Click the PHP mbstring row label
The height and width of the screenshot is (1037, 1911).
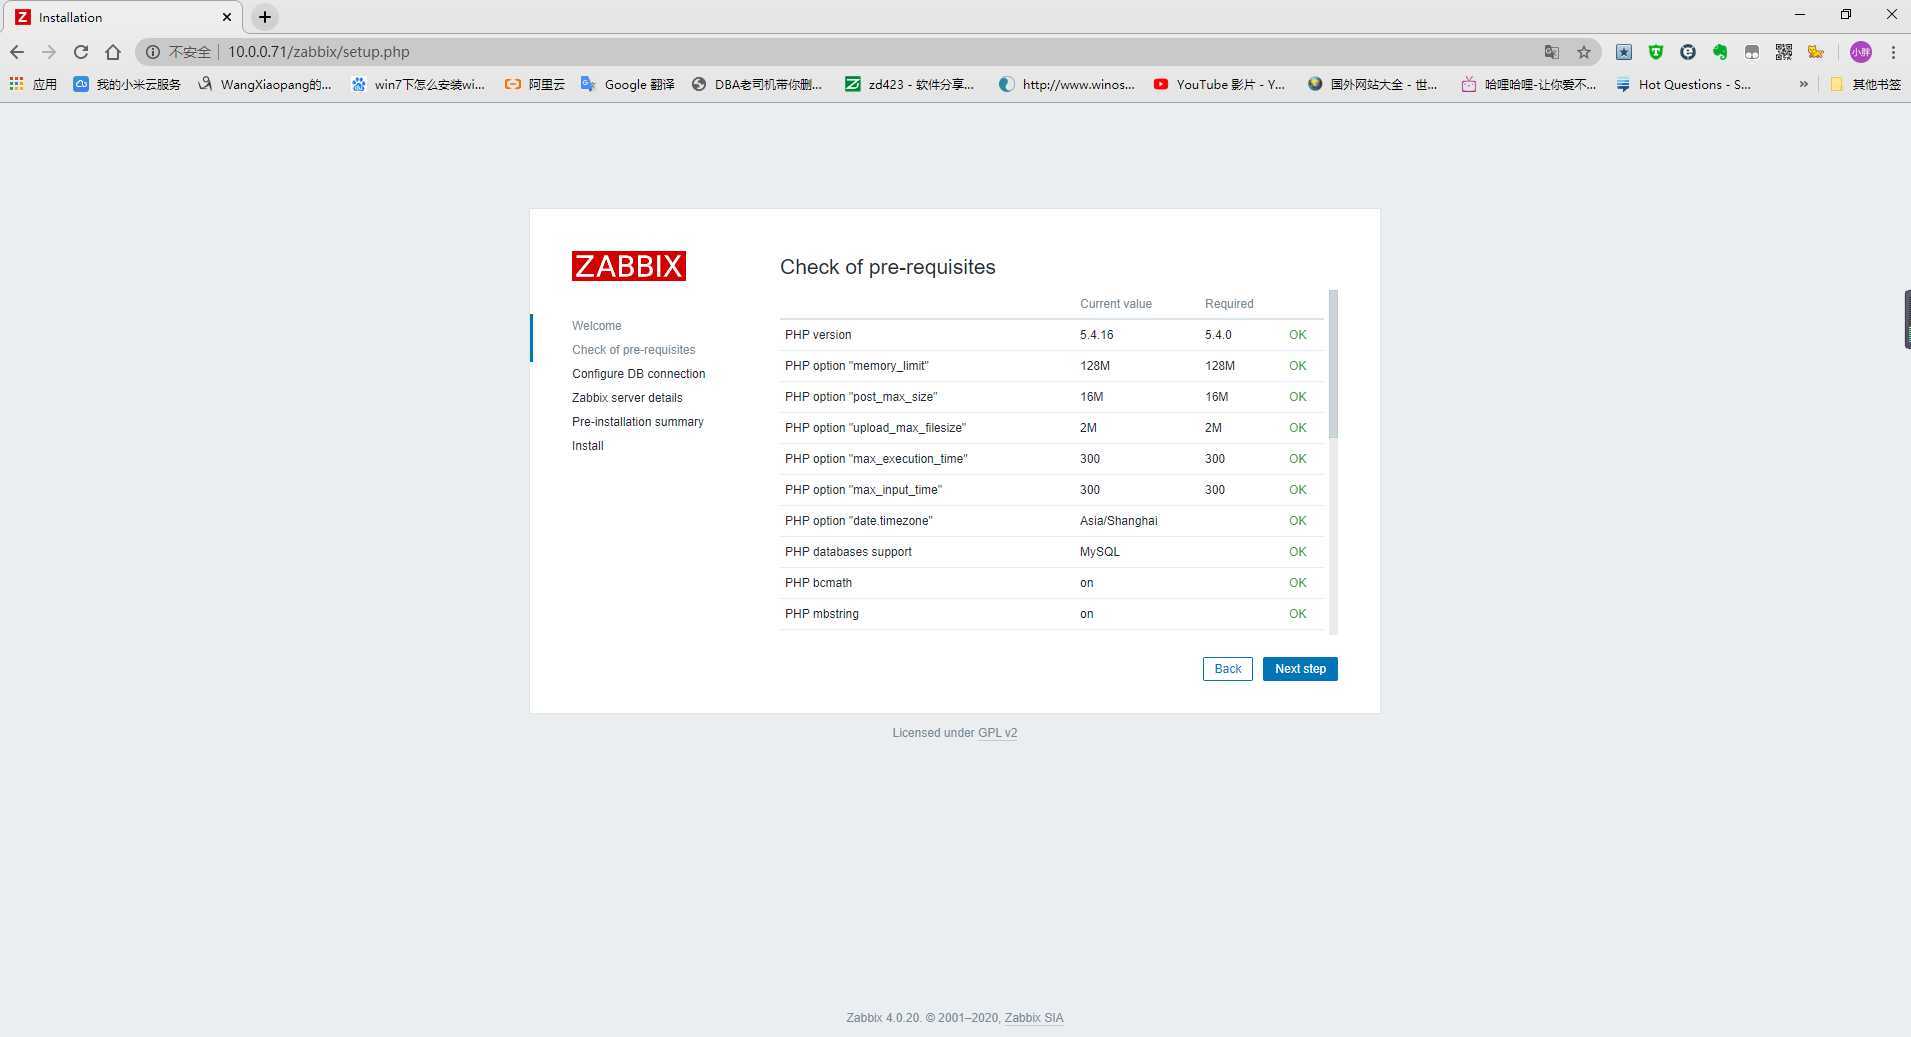click(821, 614)
